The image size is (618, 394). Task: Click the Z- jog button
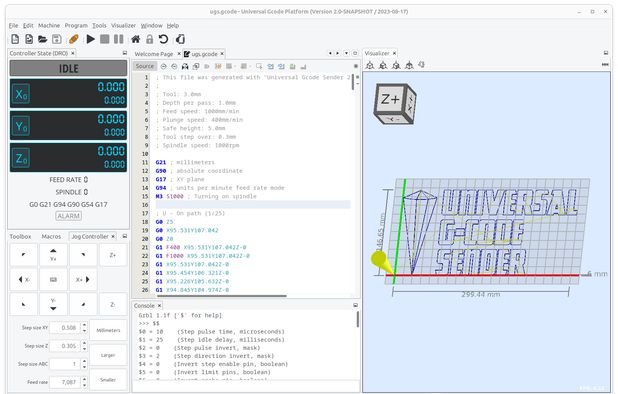coord(113,304)
